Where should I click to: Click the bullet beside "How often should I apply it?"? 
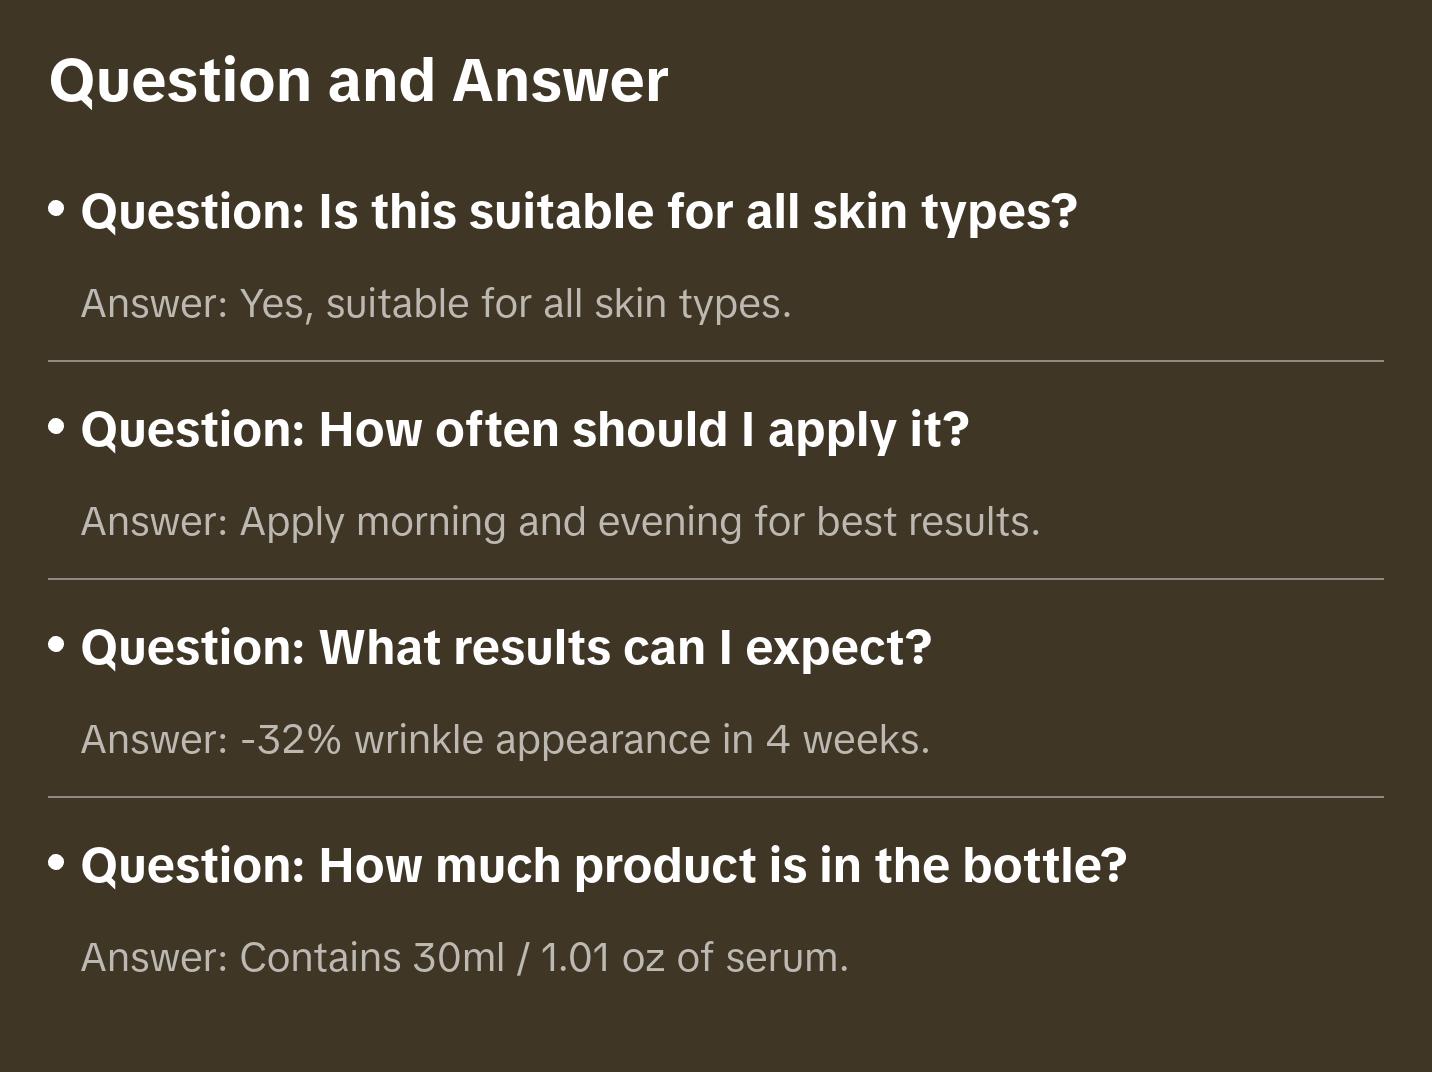[x=57, y=427]
